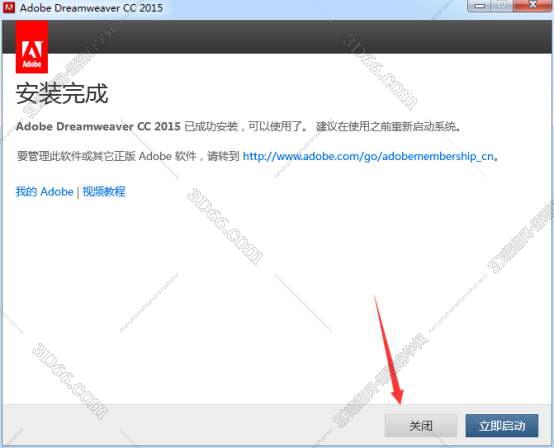Open the 视频教程 link

point(104,191)
